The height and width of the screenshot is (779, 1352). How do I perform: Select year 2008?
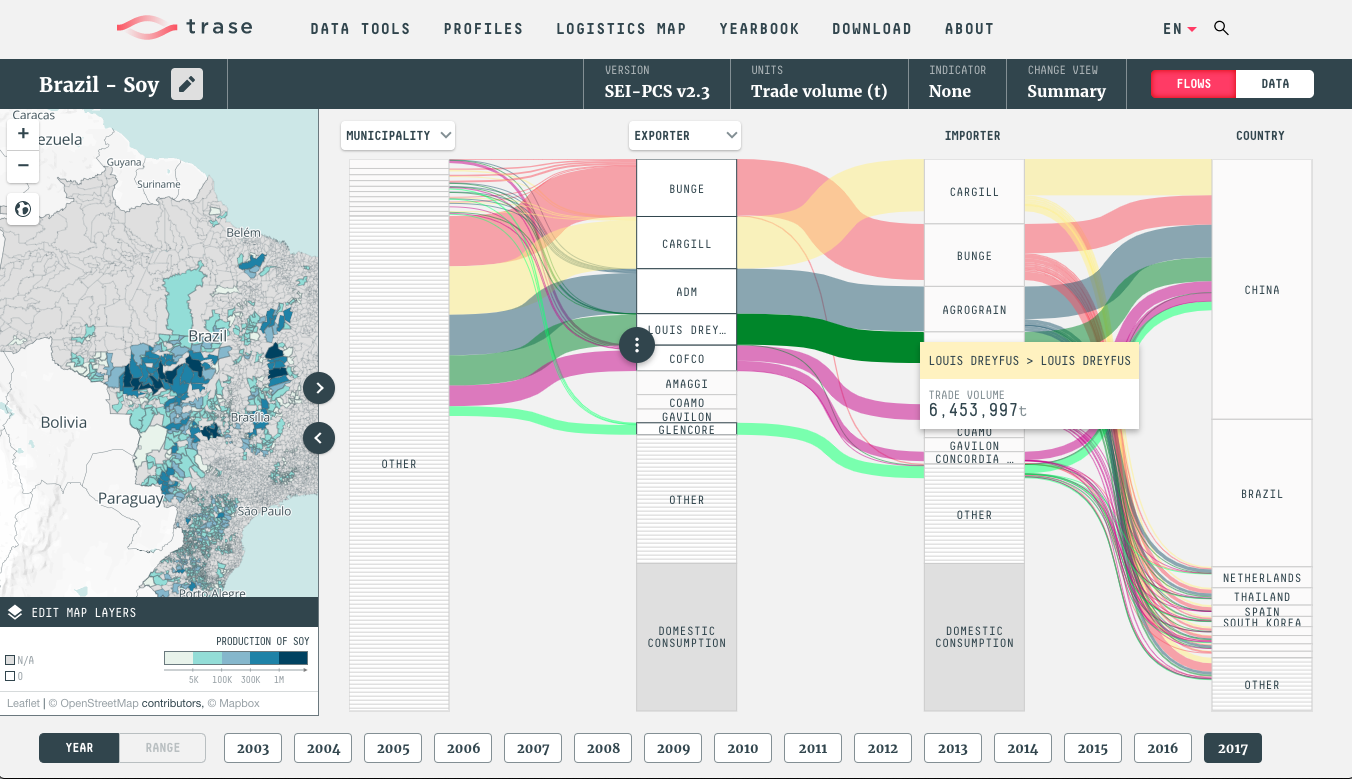[x=603, y=748]
